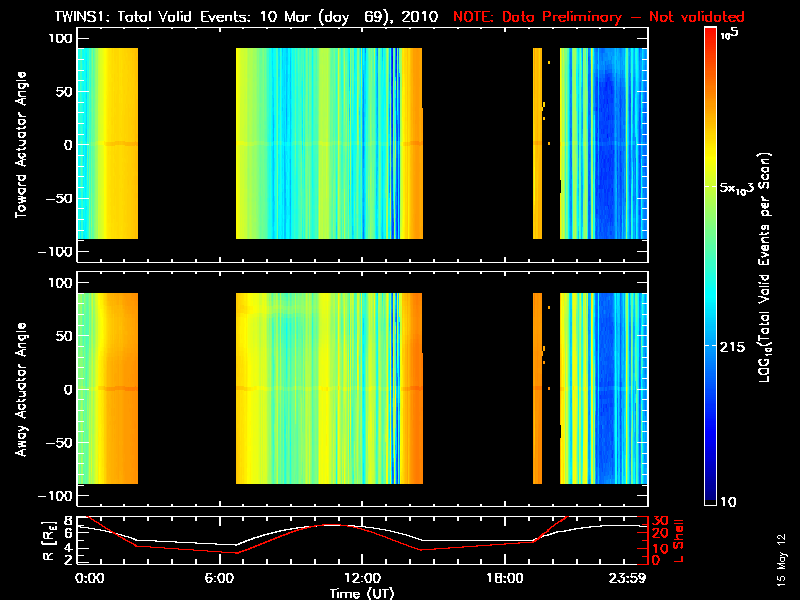Image resolution: width=800 pixels, height=600 pixels.
Task: Click the "30" tick on L Shell axis
Action: click(657, 521)
